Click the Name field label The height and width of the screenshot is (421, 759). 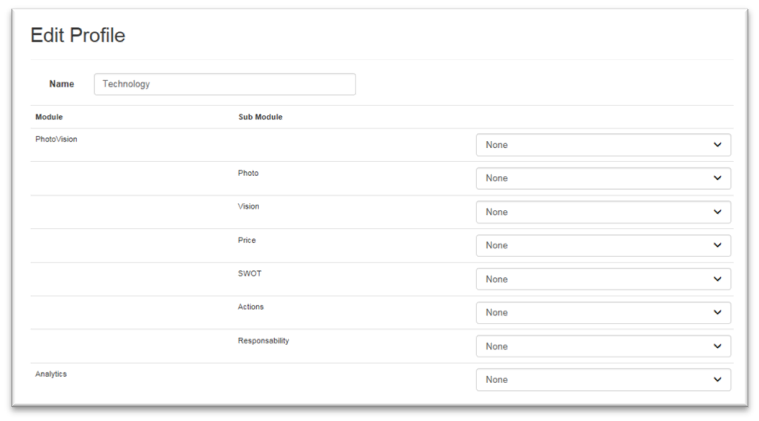pos(61,84)
